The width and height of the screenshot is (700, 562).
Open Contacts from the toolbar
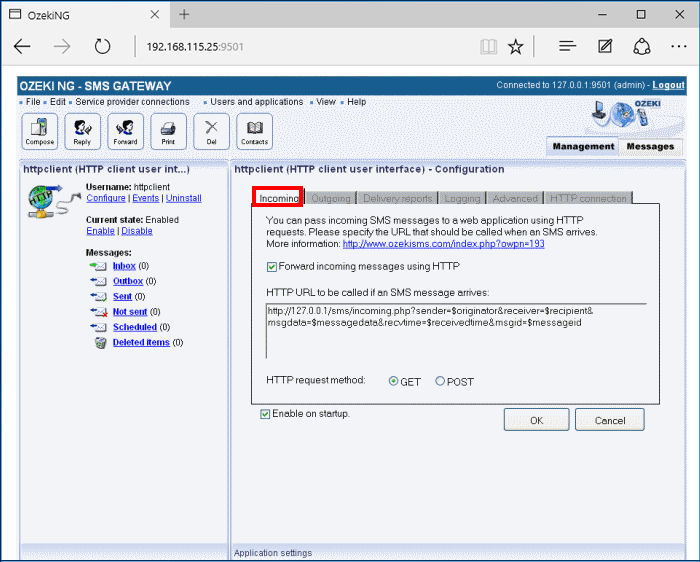[254, 130]
